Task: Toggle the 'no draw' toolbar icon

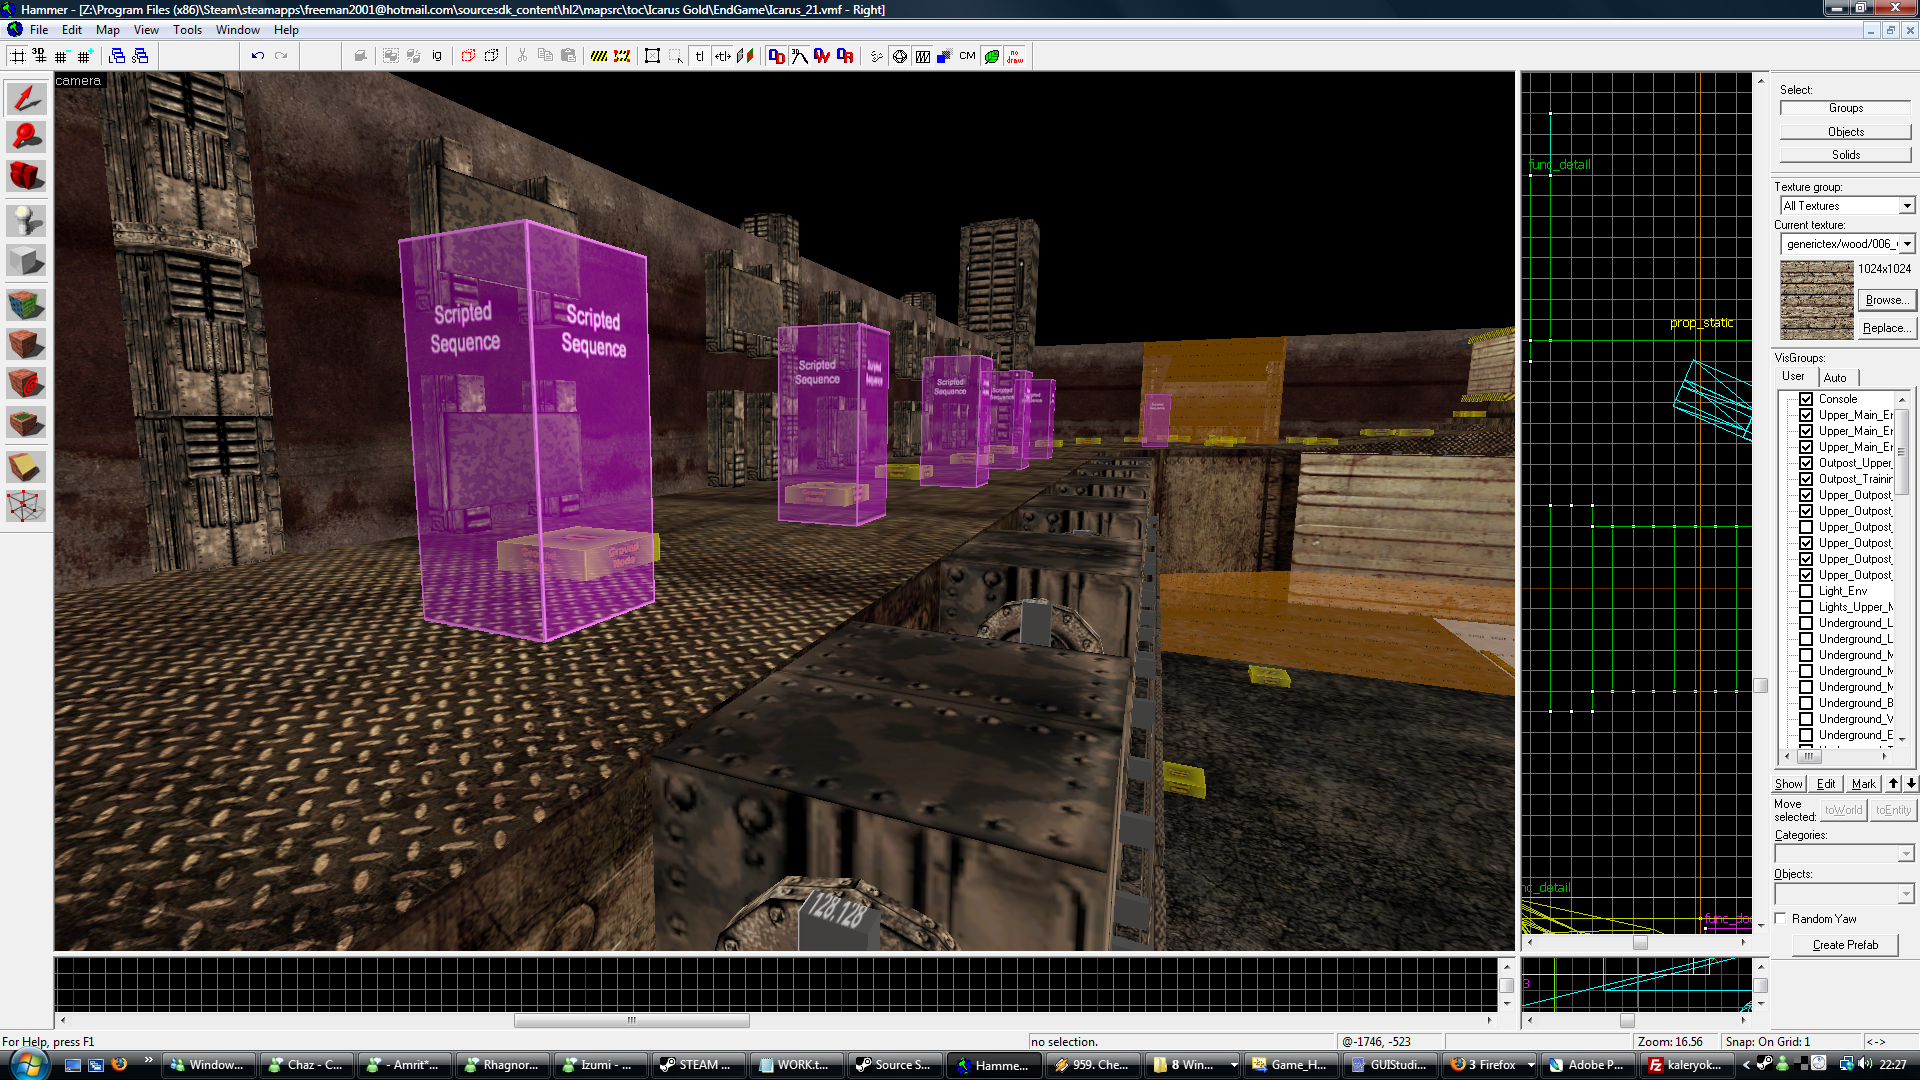Action: click(x=1015, y=56)
